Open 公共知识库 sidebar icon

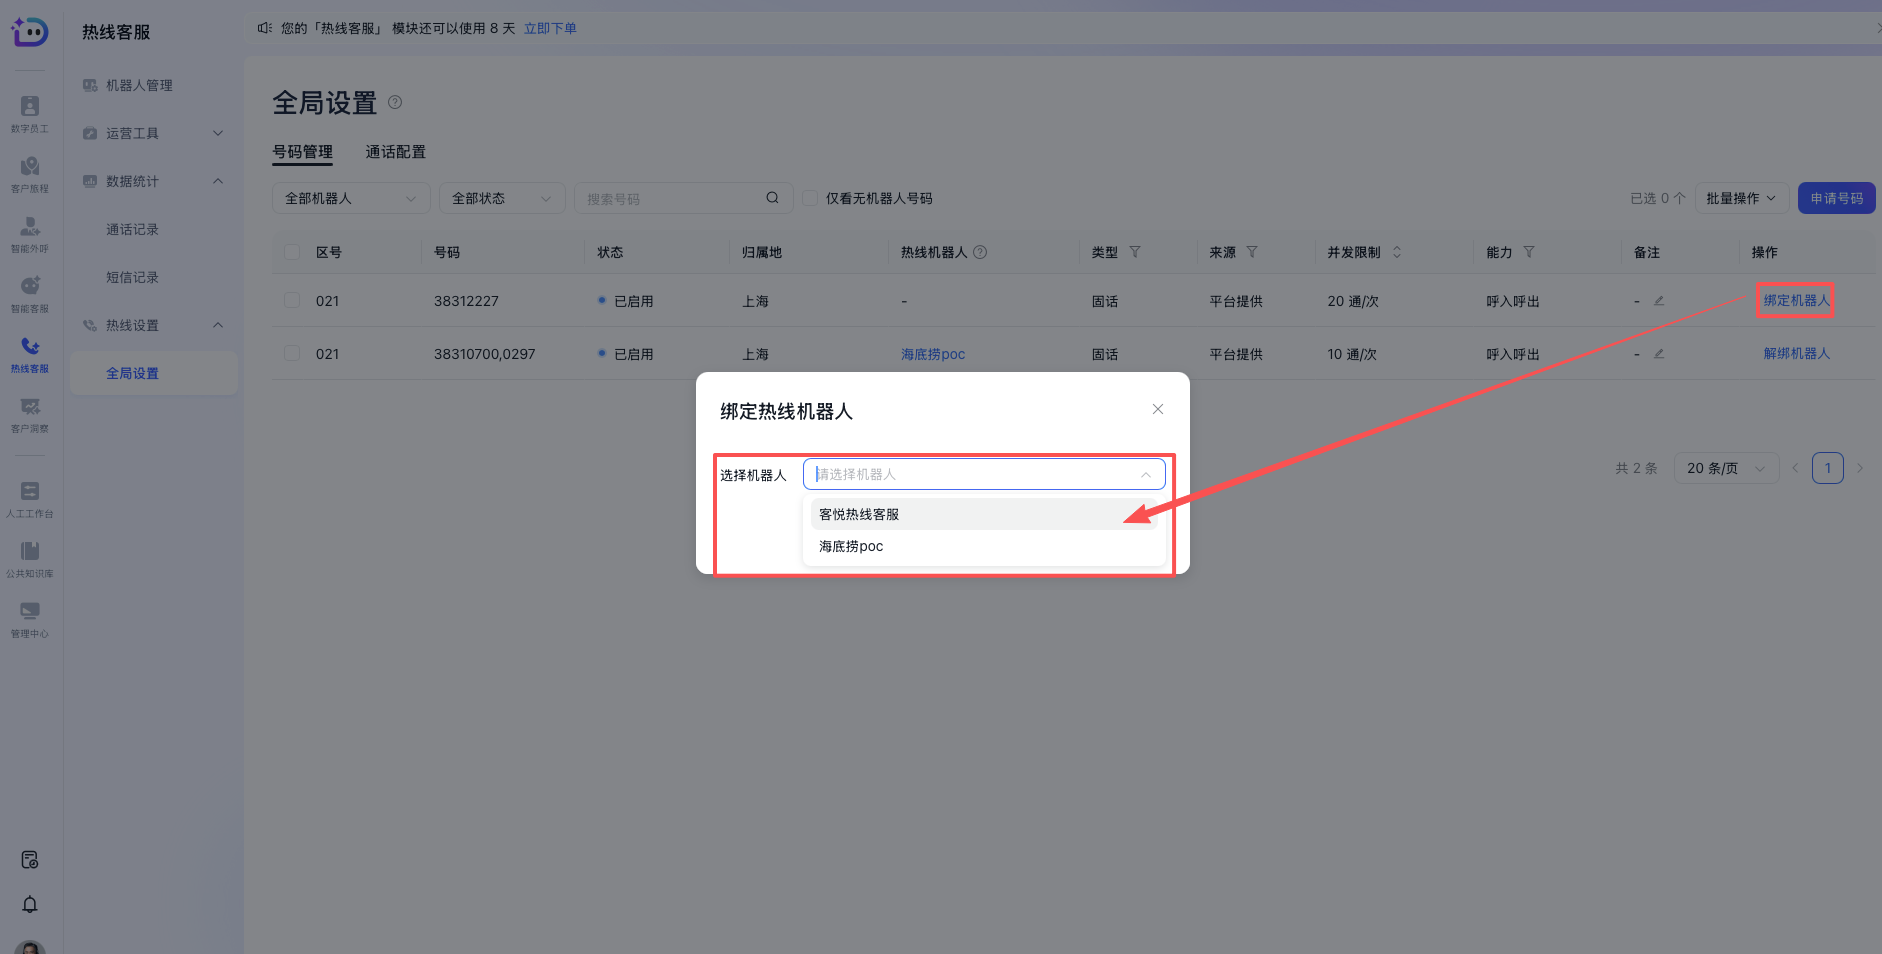[30, 557]
